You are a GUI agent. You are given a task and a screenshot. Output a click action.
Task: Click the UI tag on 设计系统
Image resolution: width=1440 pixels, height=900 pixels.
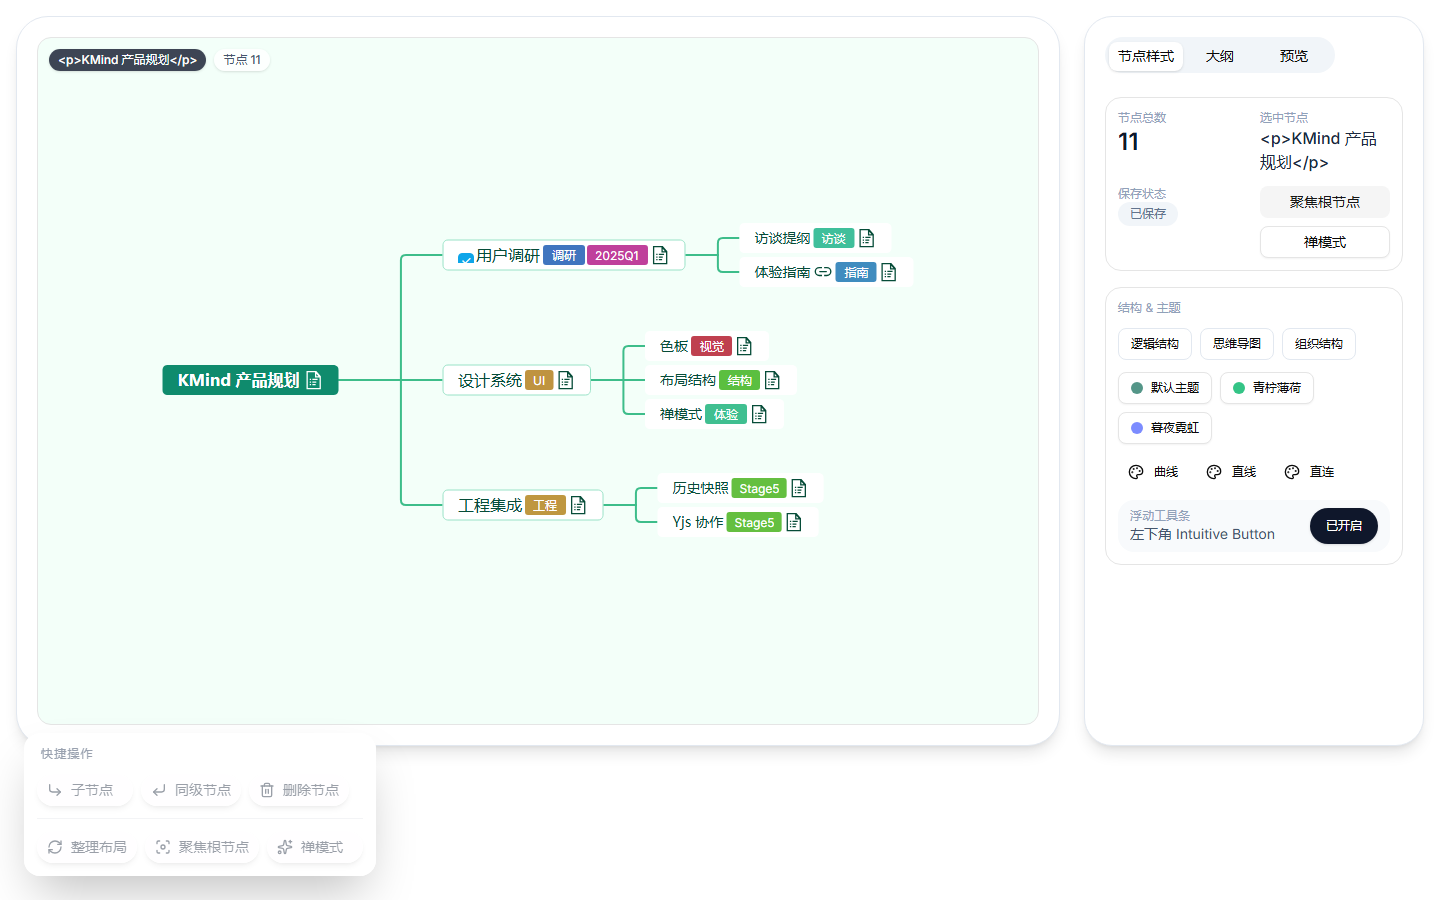pos(539,380)
